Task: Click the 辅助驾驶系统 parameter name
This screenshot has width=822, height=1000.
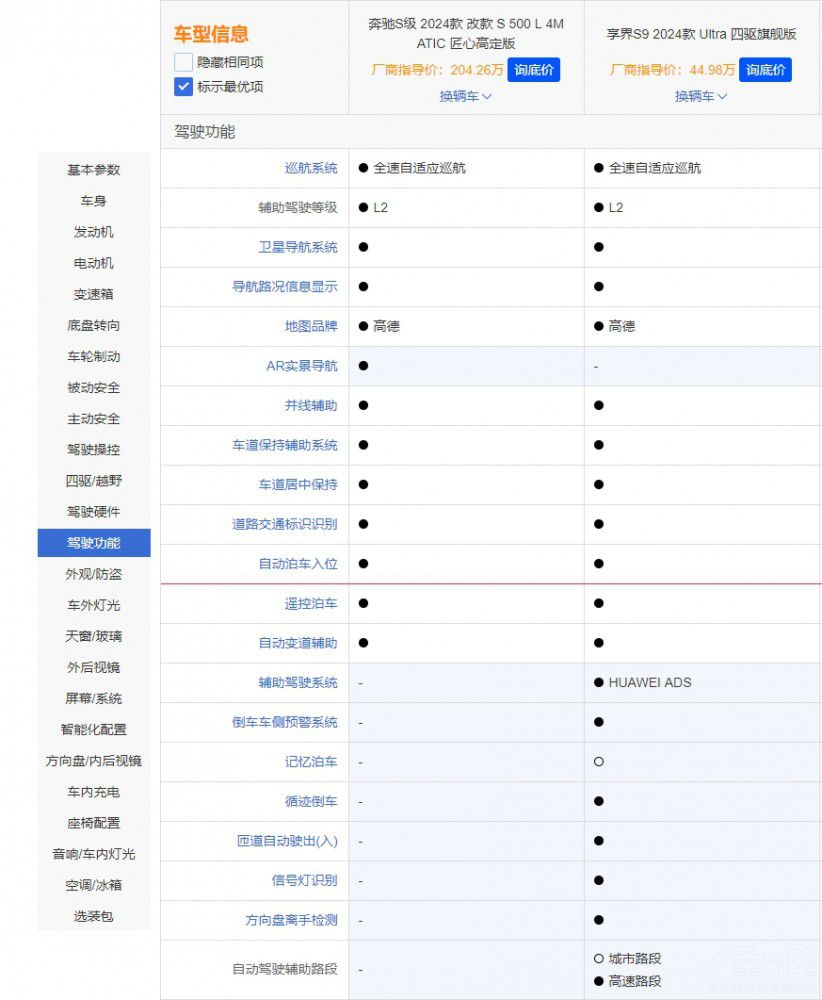Action: (x=297, y=682)
